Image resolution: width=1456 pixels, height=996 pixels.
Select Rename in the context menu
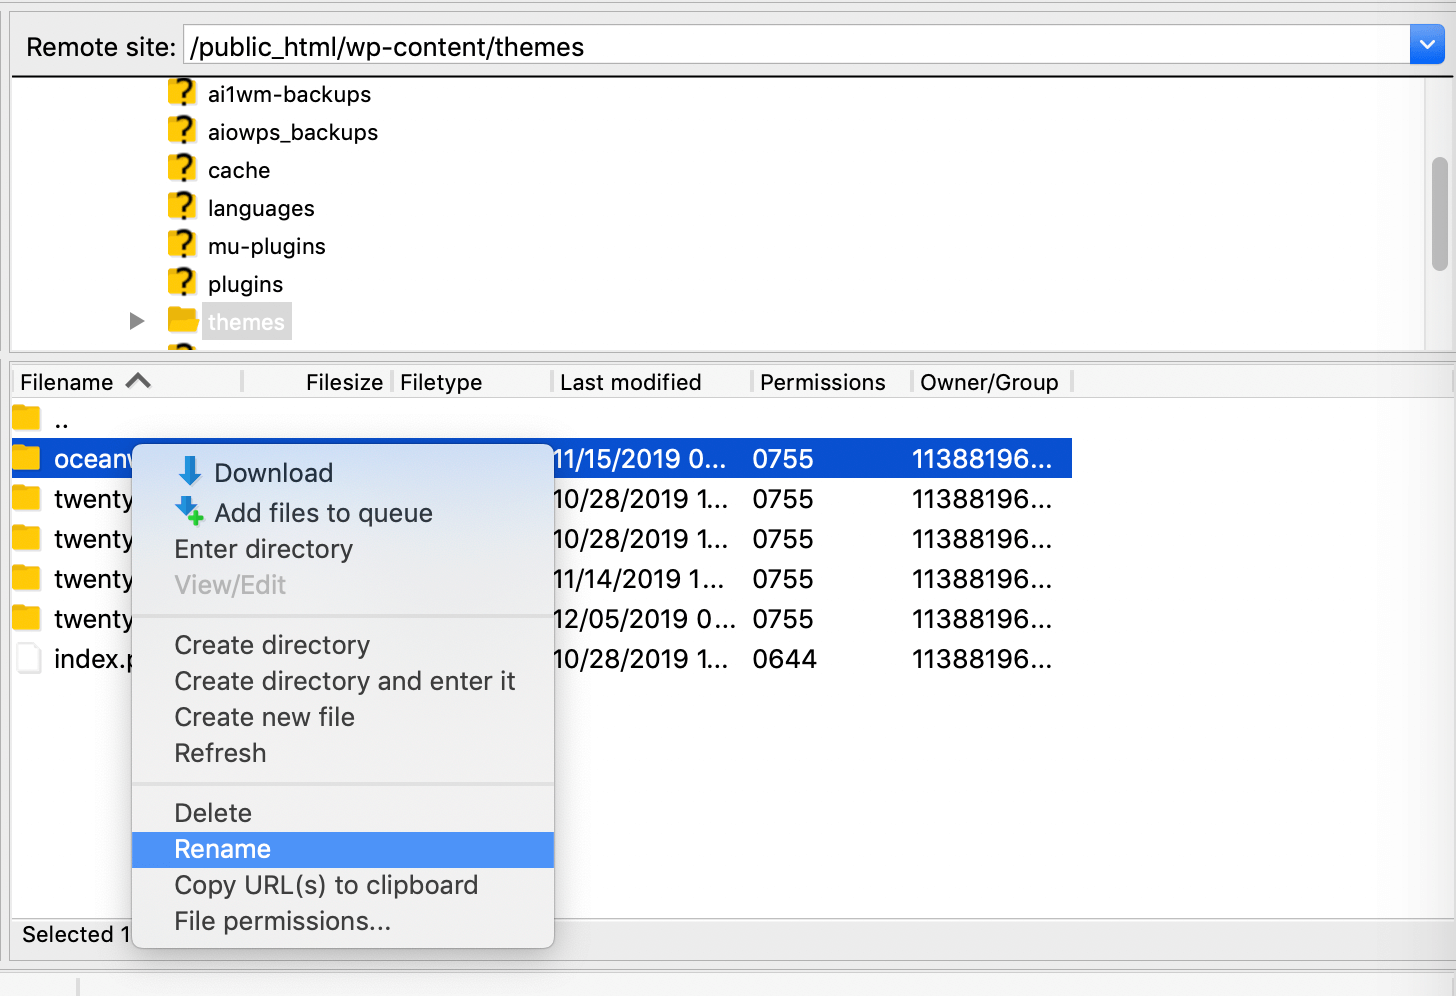[222, 848]
